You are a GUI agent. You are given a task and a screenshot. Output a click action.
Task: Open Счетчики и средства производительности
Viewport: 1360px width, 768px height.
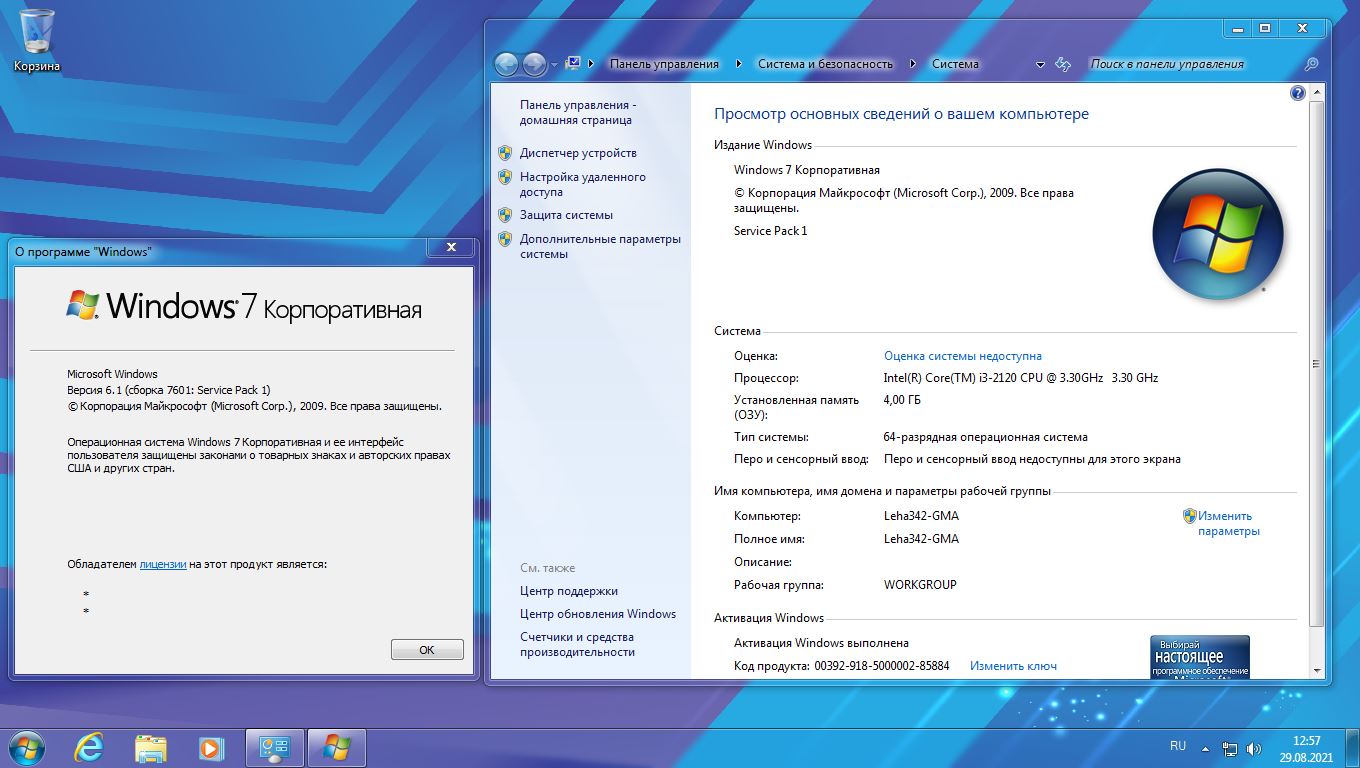click(x=577, y=644)
